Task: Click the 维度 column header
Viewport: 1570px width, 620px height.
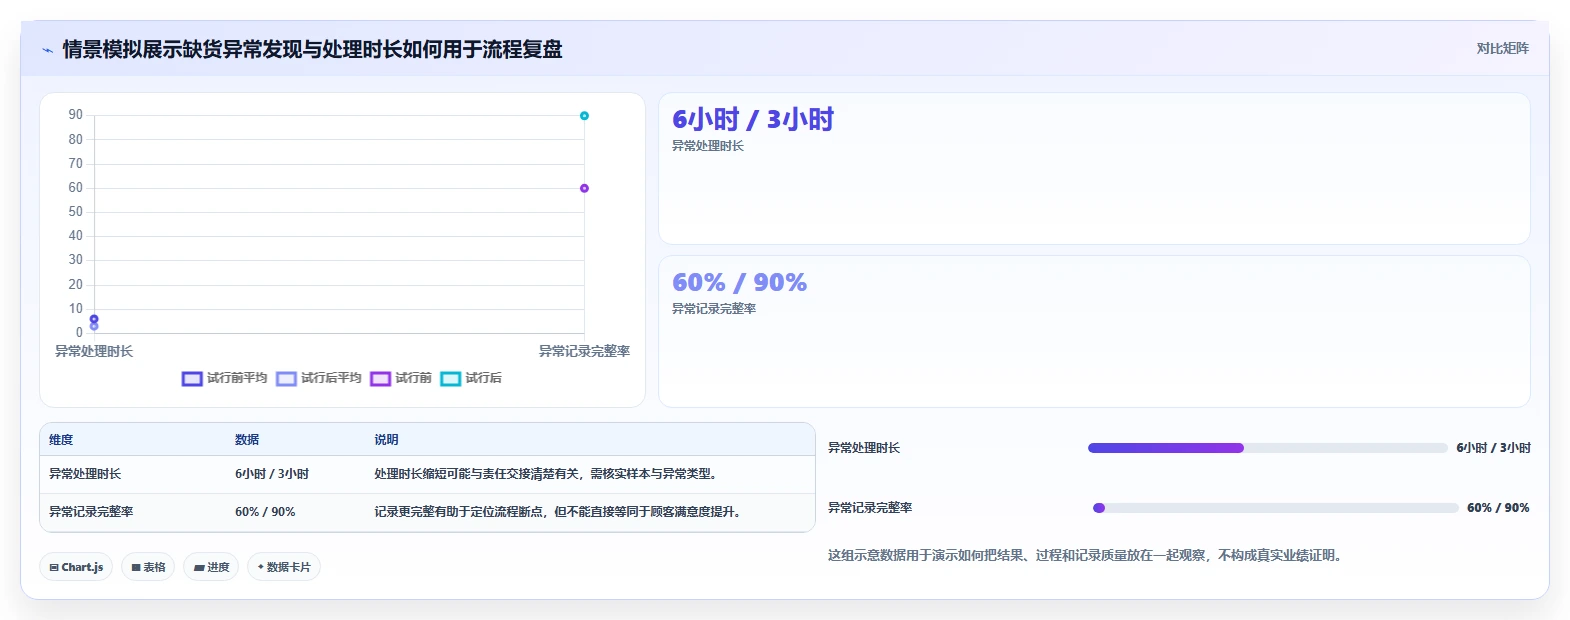Action: (x=61, y=440)
